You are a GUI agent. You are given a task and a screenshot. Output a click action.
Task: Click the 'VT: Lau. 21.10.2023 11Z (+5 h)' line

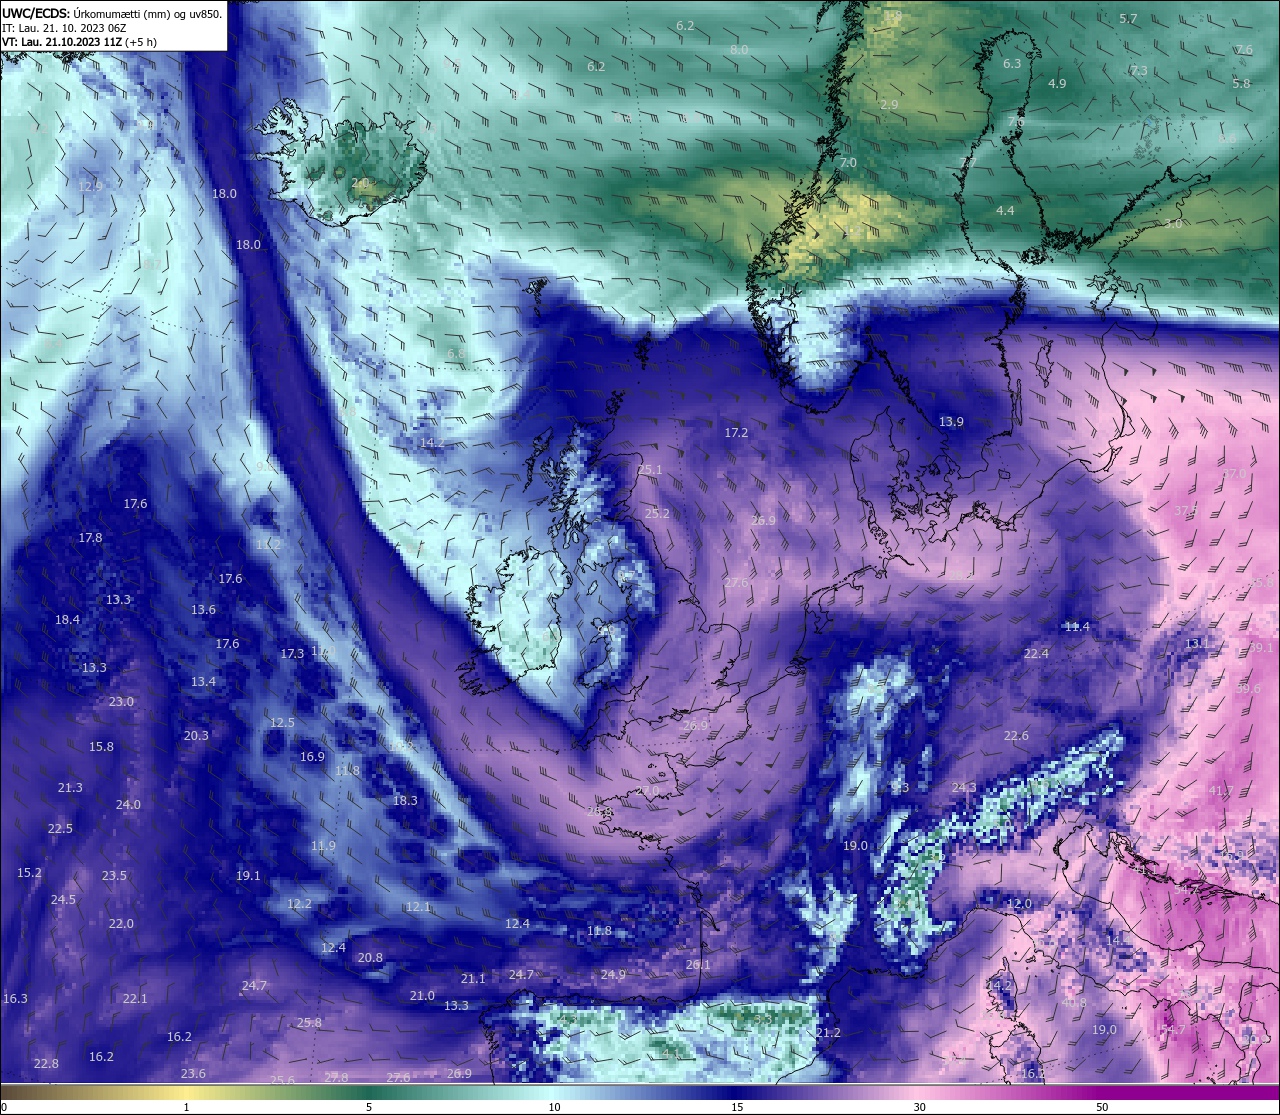(x=79, y=42)
